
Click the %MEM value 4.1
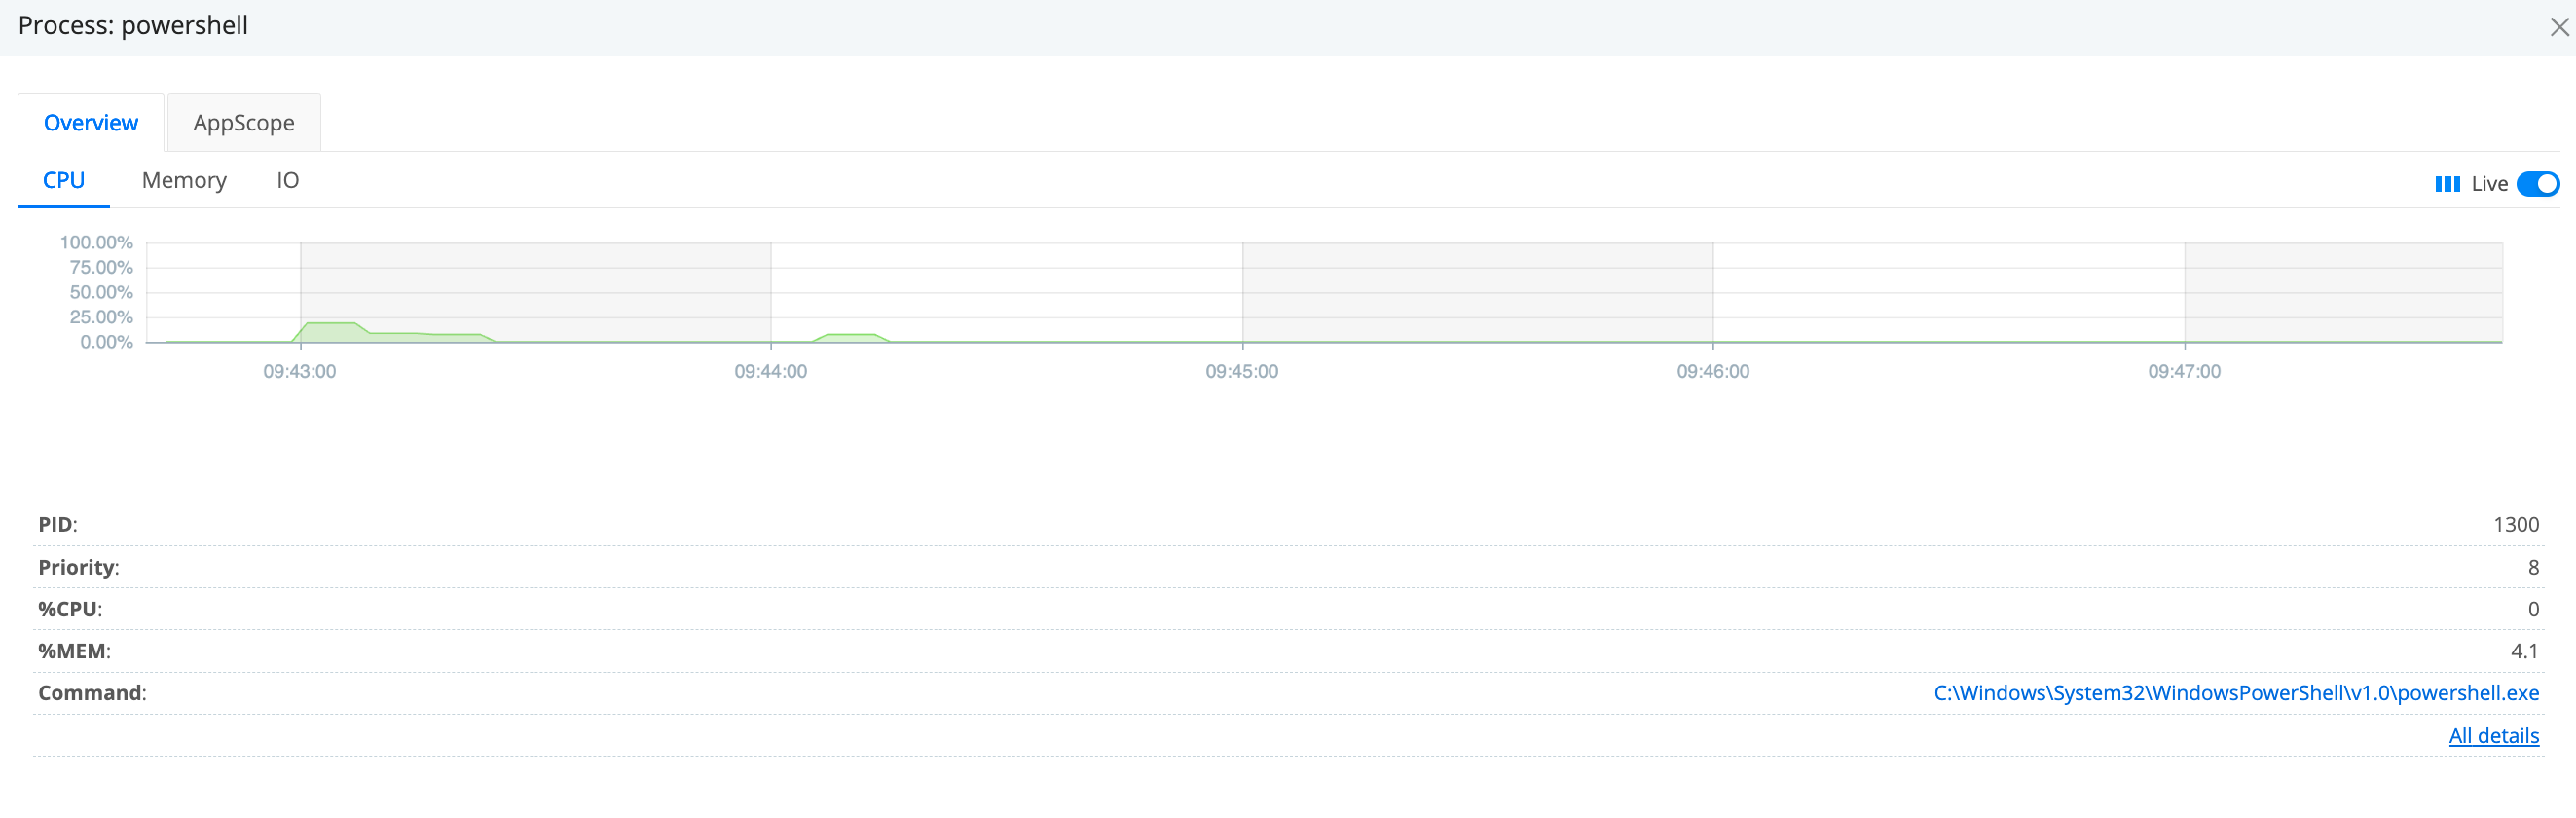pos(2523,651)
